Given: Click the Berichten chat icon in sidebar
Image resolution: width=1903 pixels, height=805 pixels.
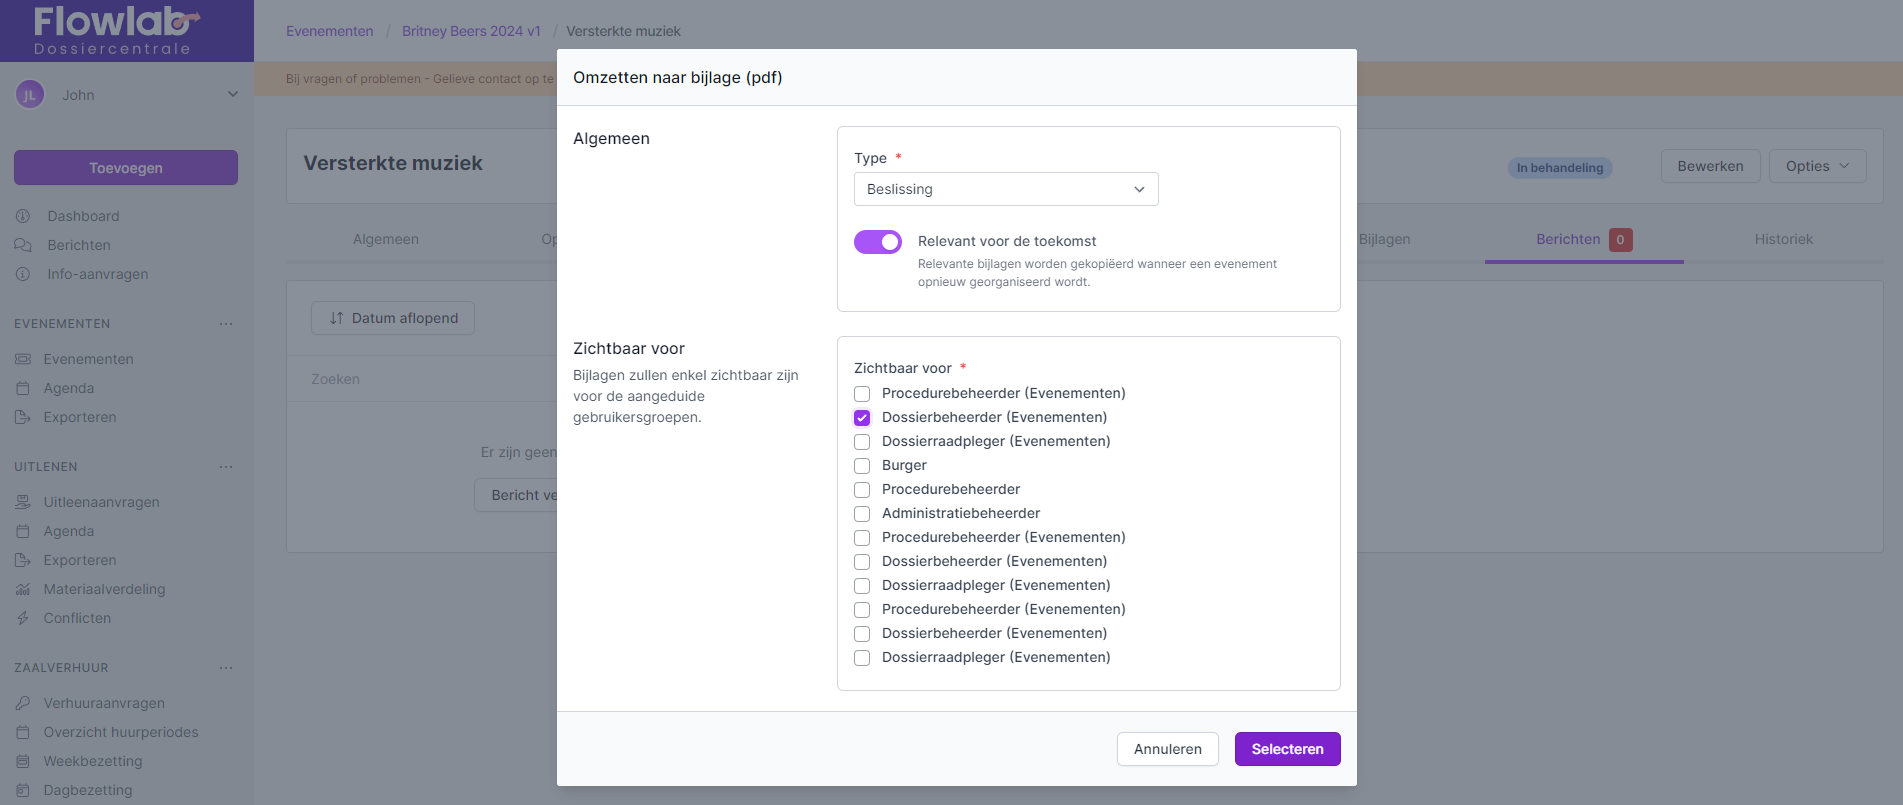Looking at the screenshot, I should click(x=23, y=245).
